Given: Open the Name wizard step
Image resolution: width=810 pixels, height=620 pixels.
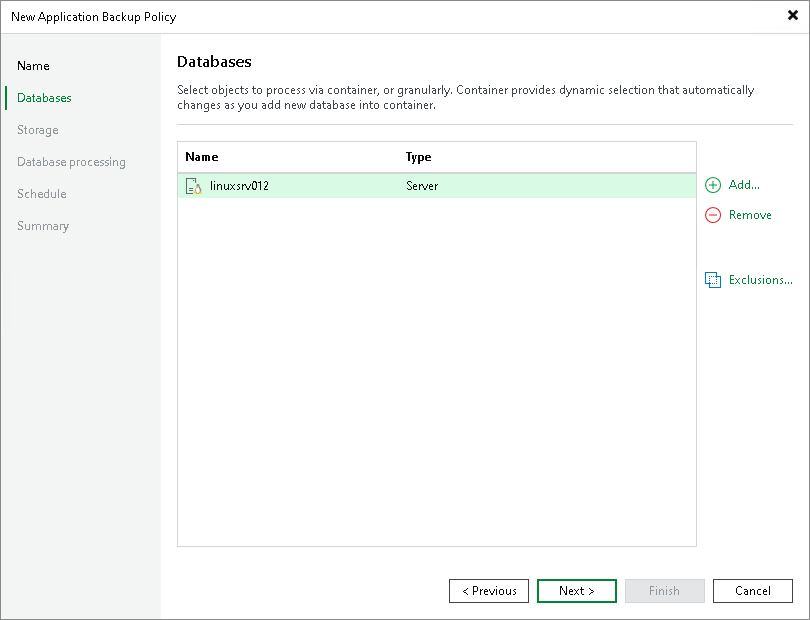Looking at the screenshot, I should [x=33, y=65].
